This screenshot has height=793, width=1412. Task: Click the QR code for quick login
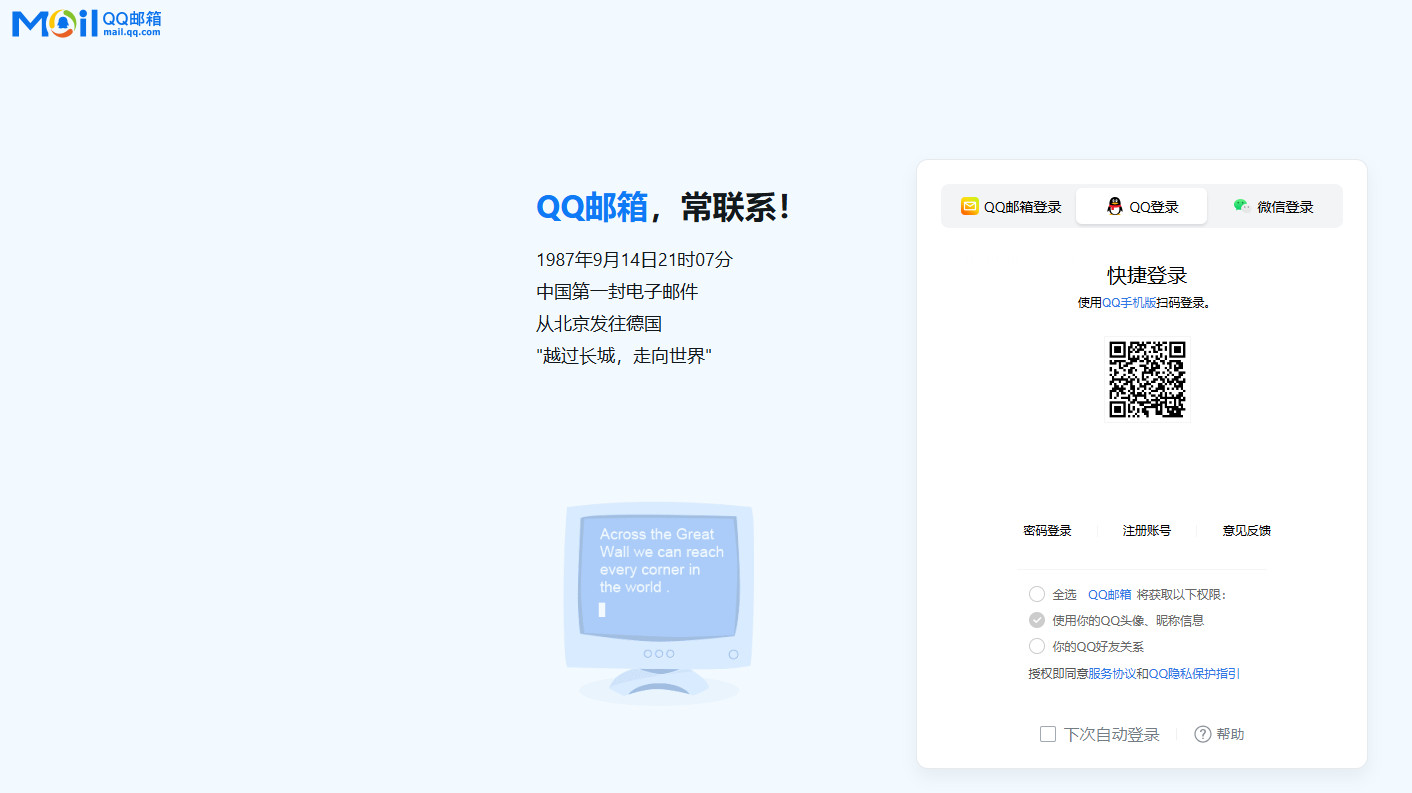click(1147, 380)
